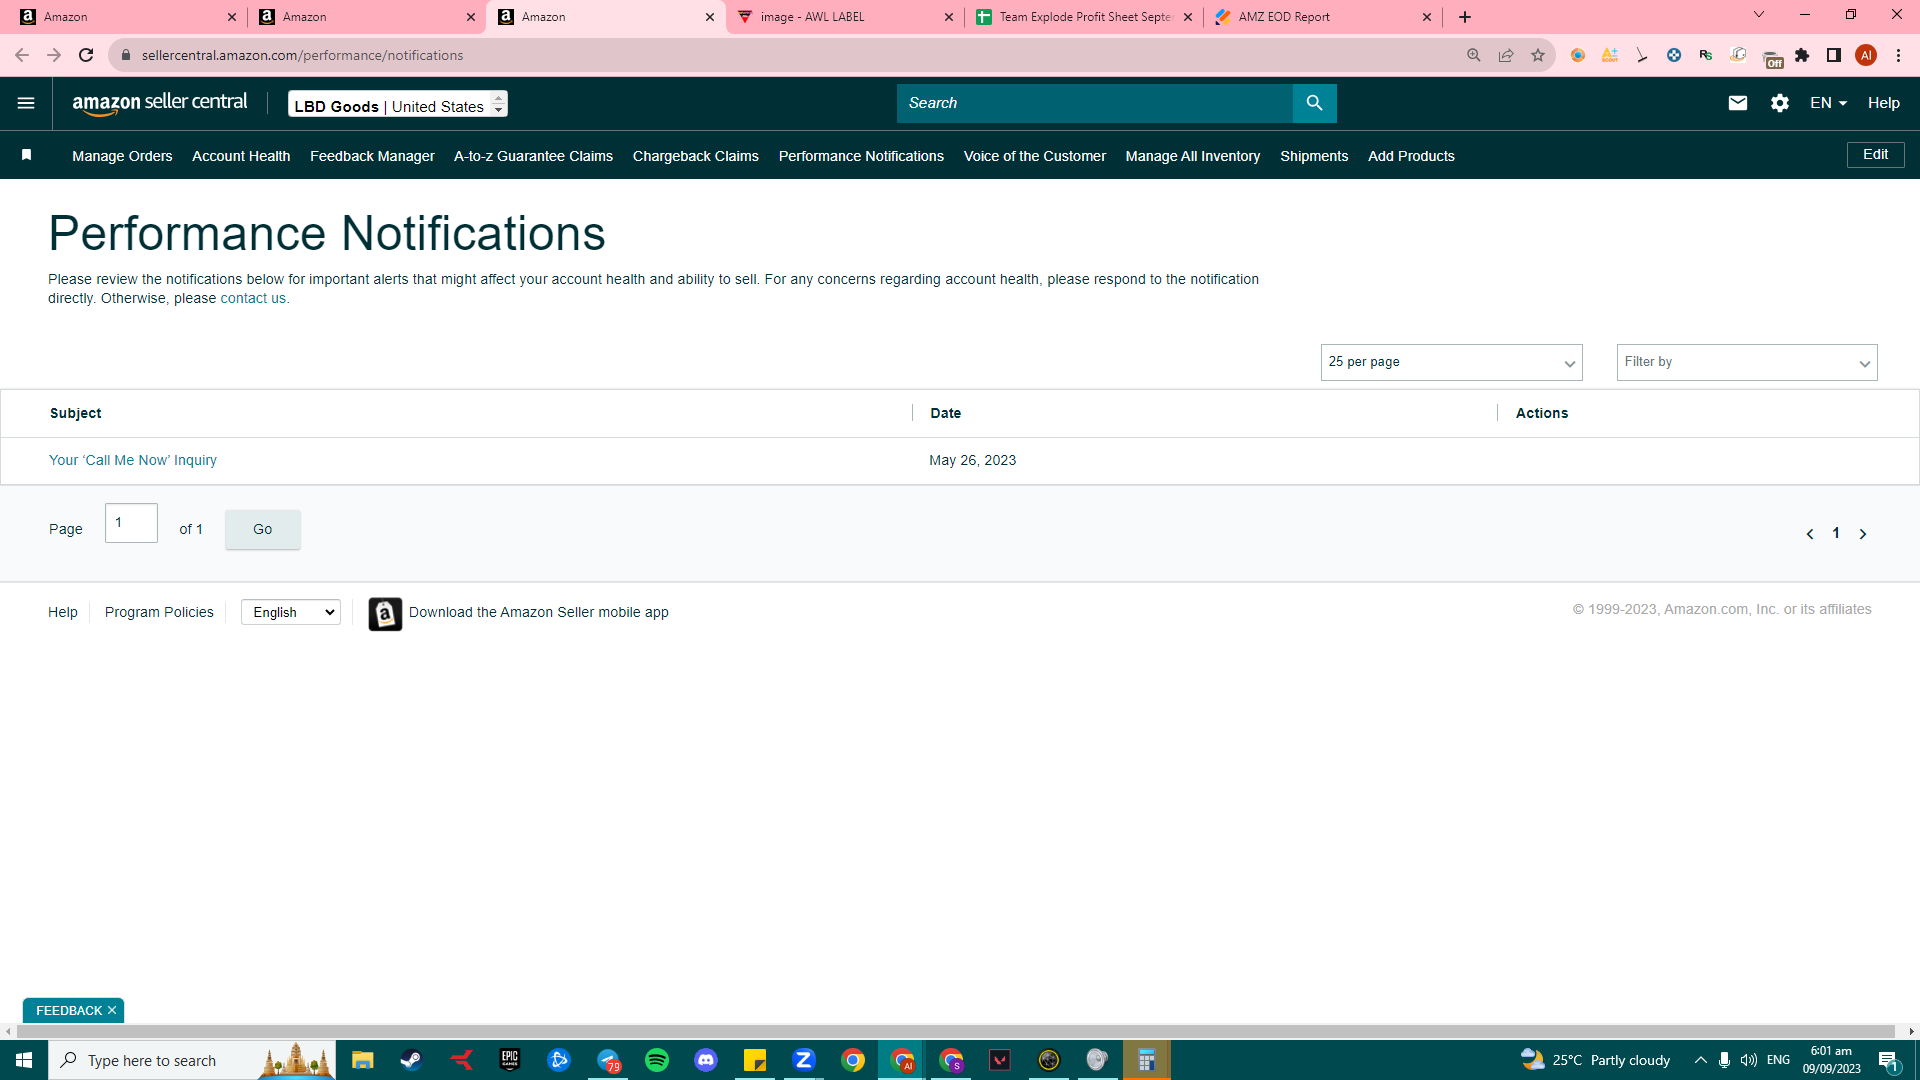Click the Go page button
Viewport: 1920px width, 1080px height.
(x=262, y=529)
